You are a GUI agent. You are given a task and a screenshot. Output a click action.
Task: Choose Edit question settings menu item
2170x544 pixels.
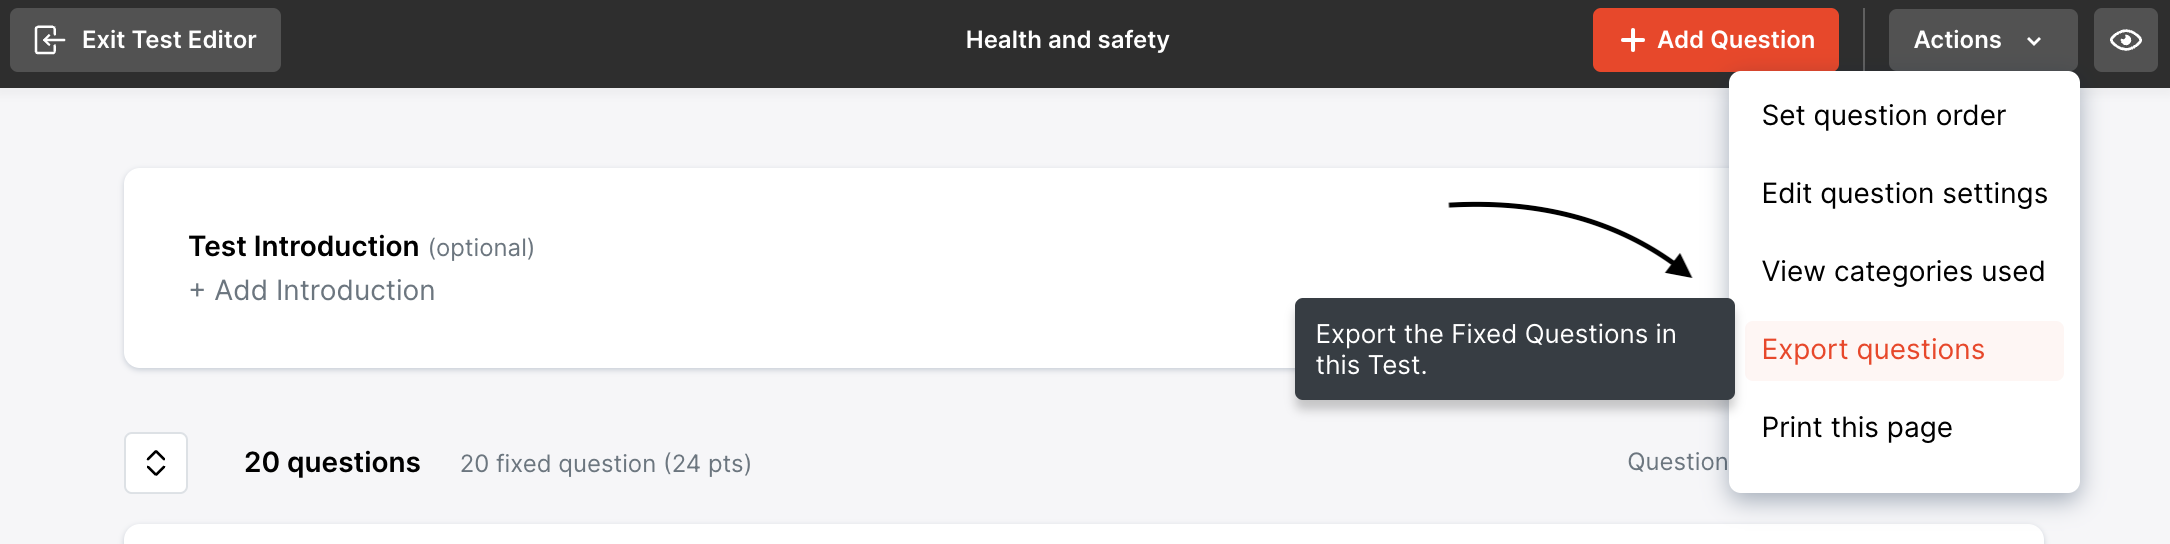pyautogui.click(x=1904, y=194)
